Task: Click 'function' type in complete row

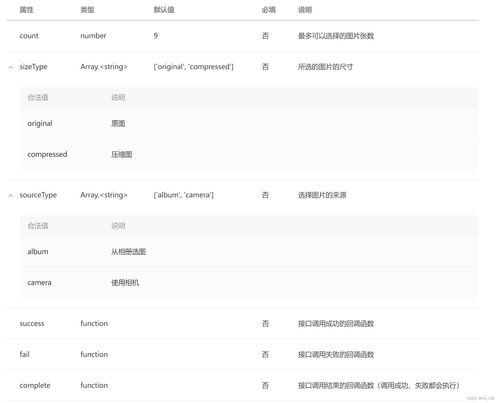Action: pos(94,385)
